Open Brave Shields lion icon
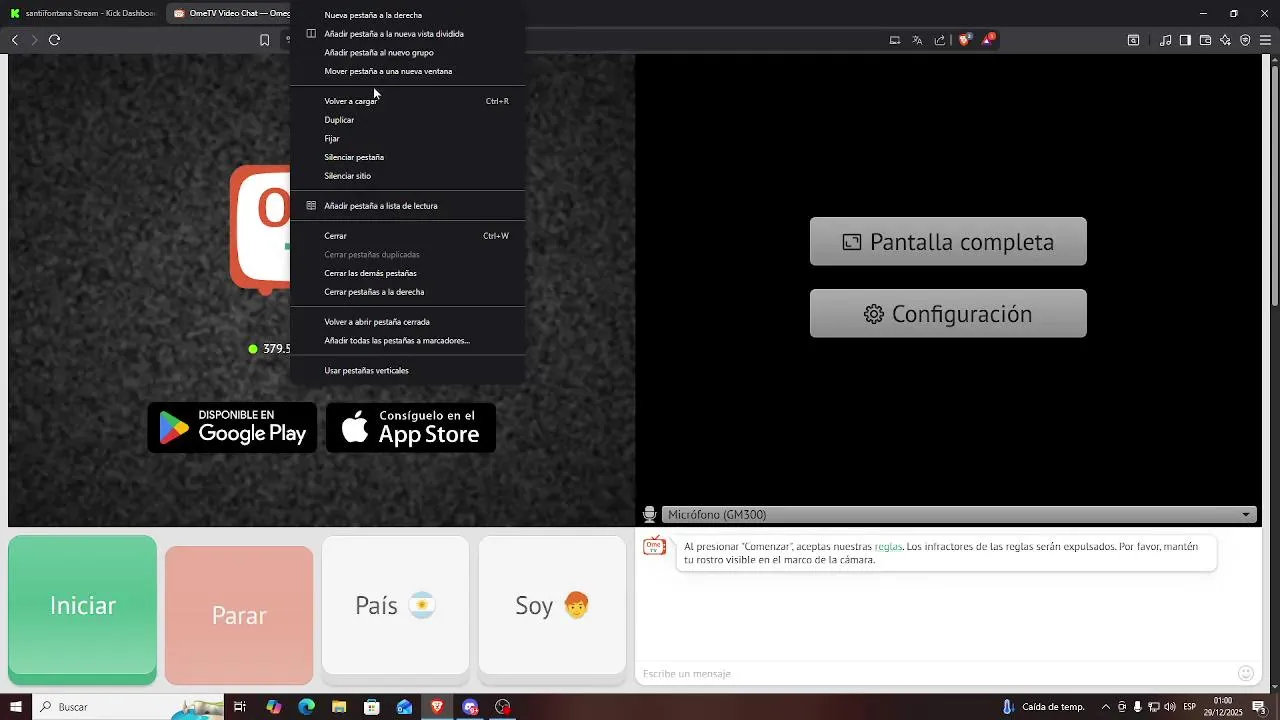The height and width of the screenshot is (720, 1280). tap(965, 40)
